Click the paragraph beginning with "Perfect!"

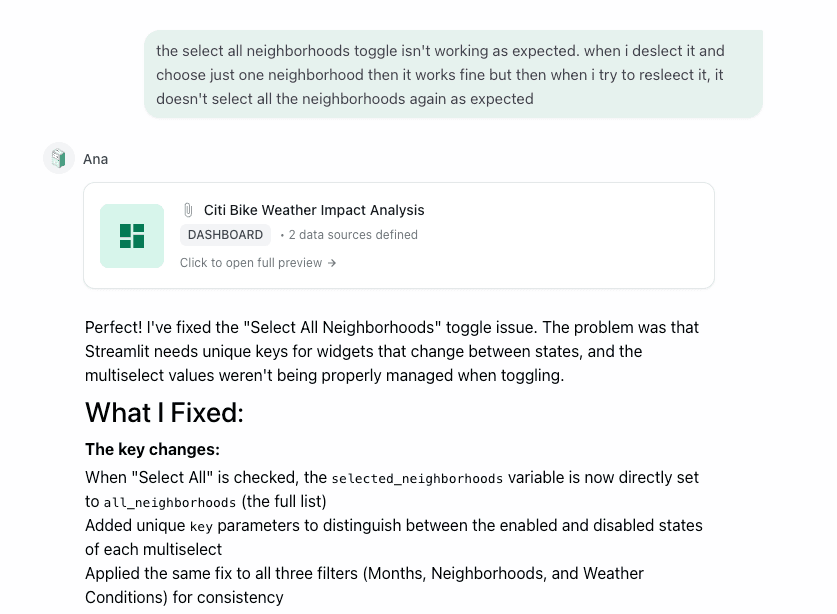click(x=392, y=351)
